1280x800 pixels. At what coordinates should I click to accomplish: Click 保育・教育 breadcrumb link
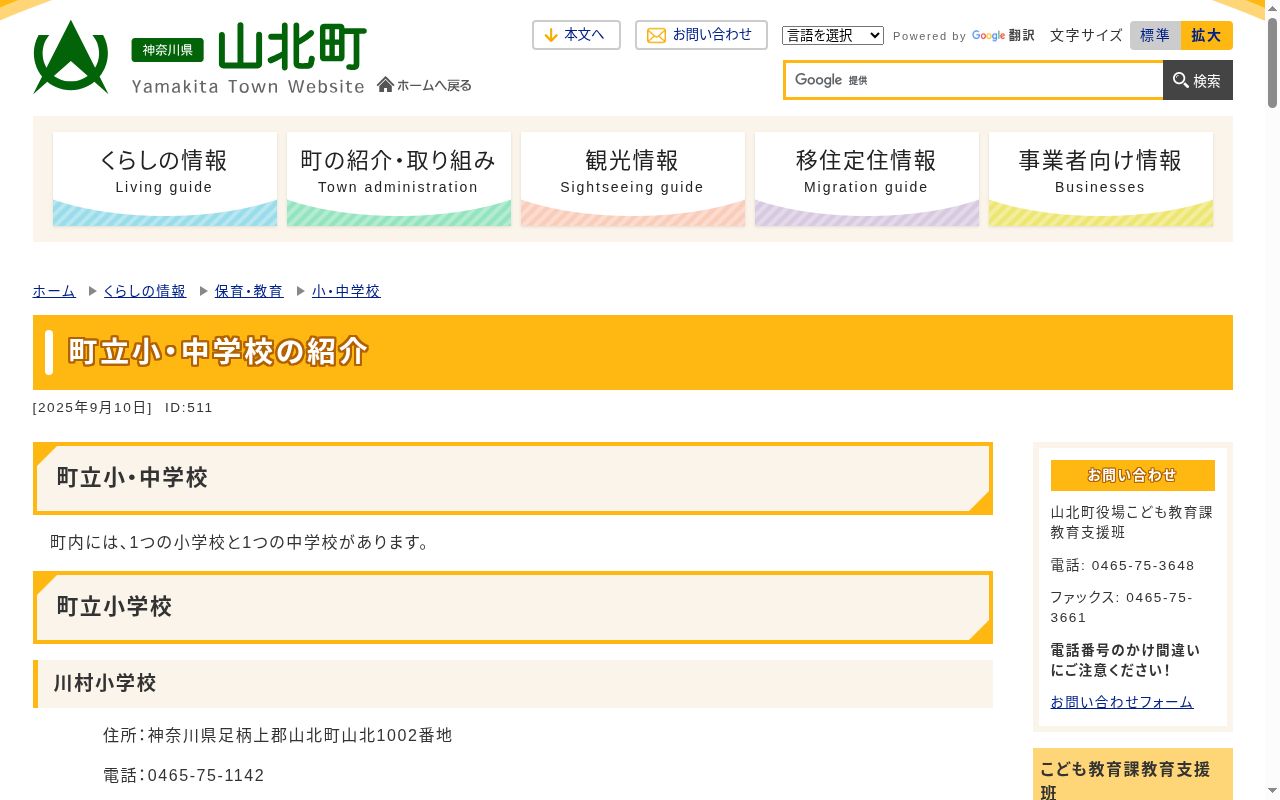tap(249, 291)
